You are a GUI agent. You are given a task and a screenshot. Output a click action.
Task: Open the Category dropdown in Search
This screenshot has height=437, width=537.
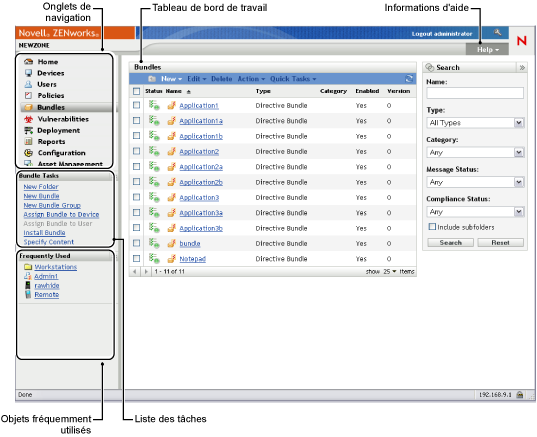475,152
